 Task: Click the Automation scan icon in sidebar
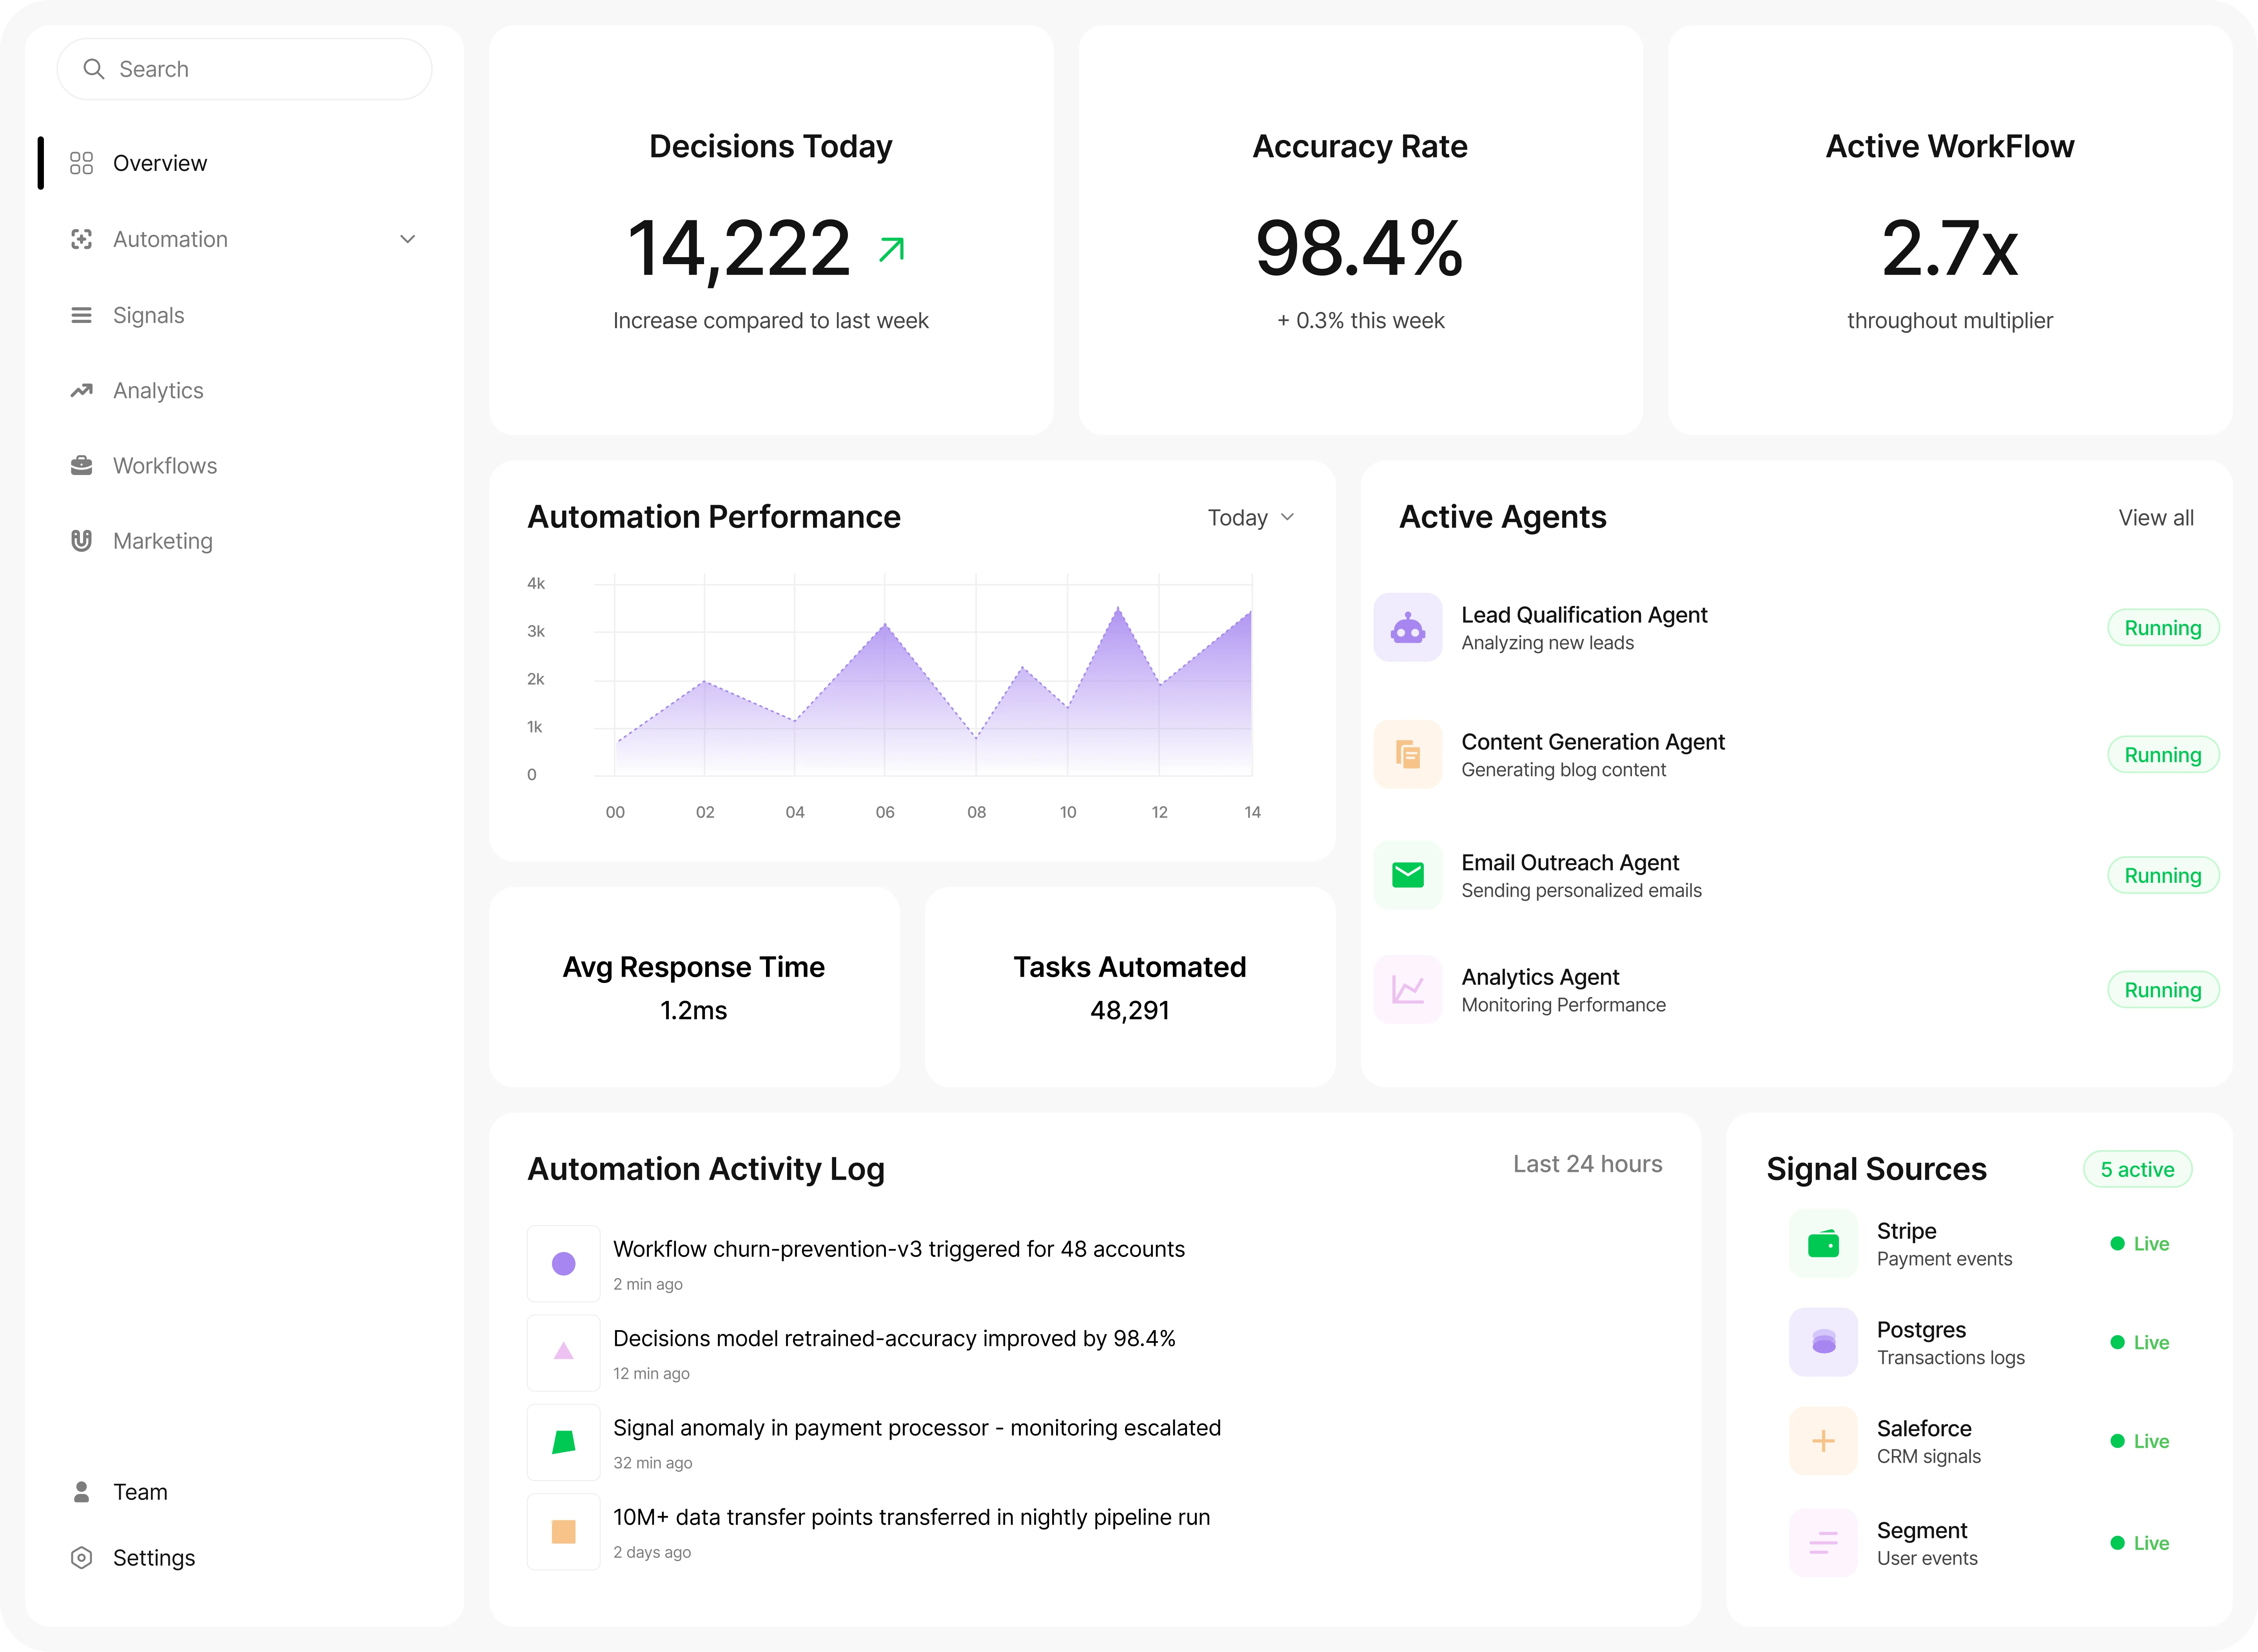tap(82, 239)
